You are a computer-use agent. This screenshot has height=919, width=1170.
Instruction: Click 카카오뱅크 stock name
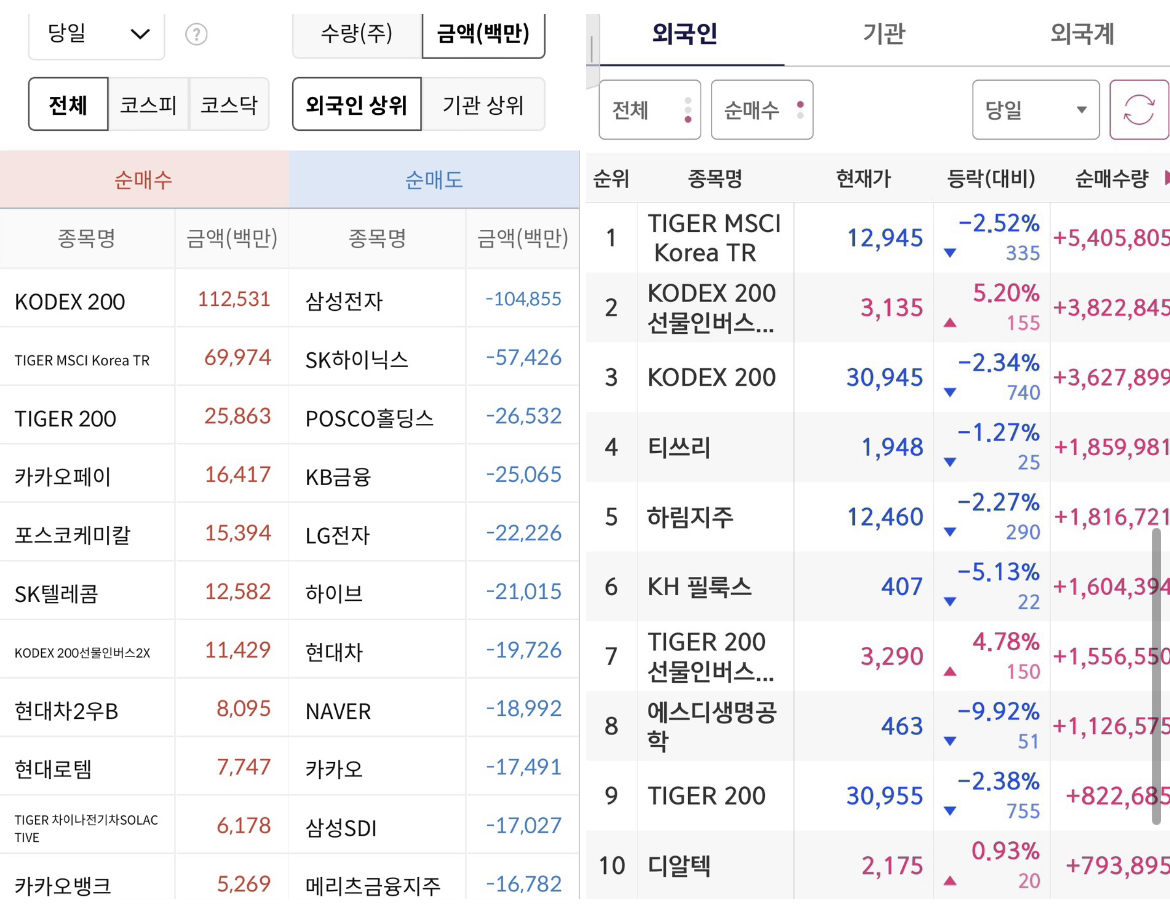[x=63, y=886]
